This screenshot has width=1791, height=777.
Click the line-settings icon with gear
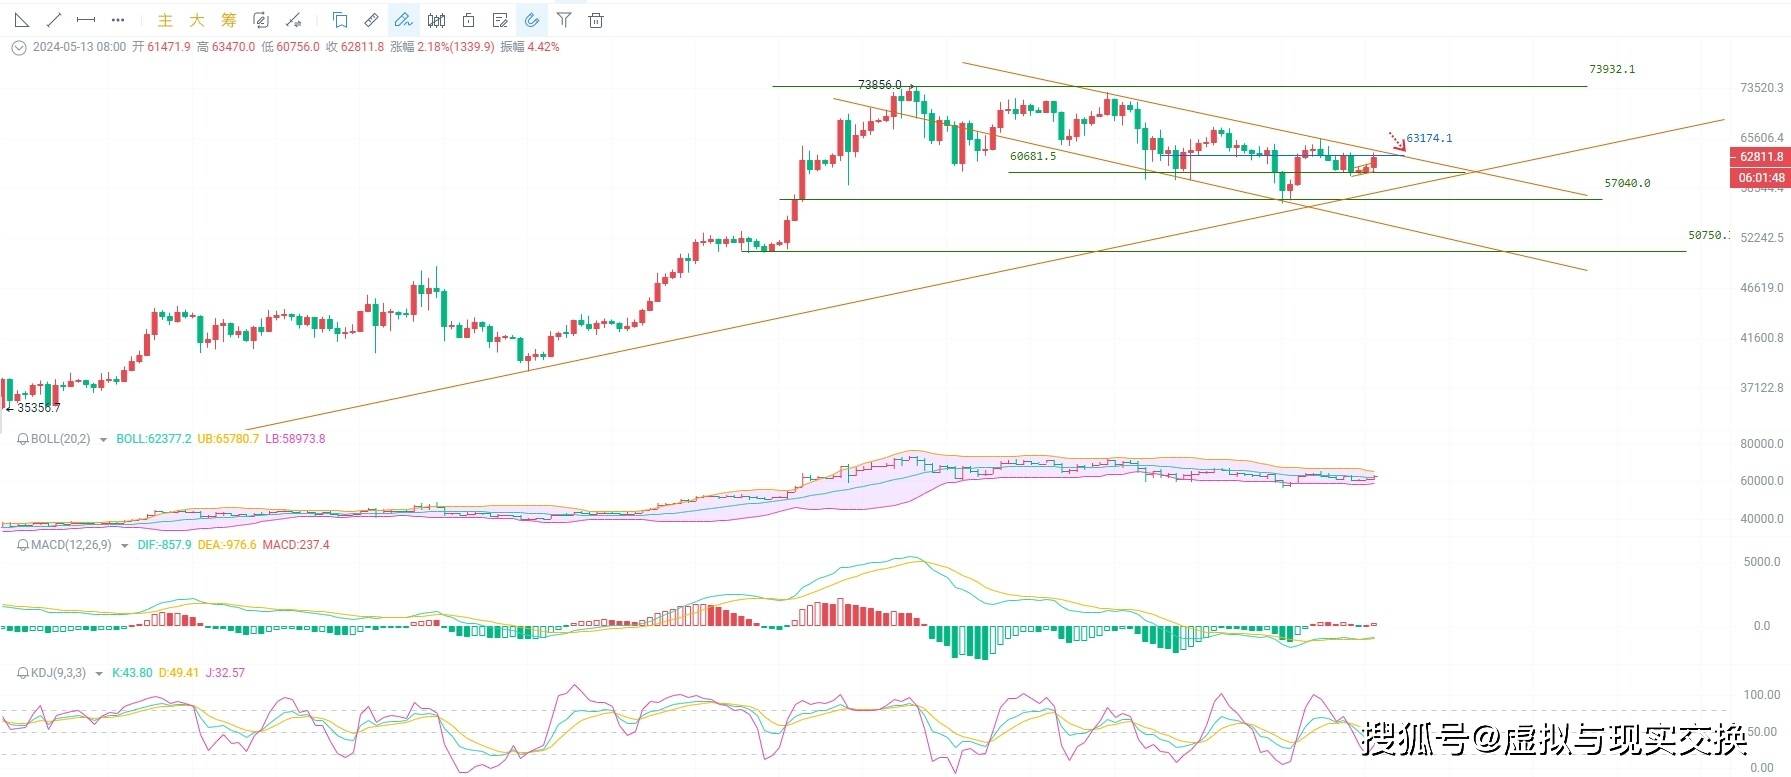[x=293, y=20]
